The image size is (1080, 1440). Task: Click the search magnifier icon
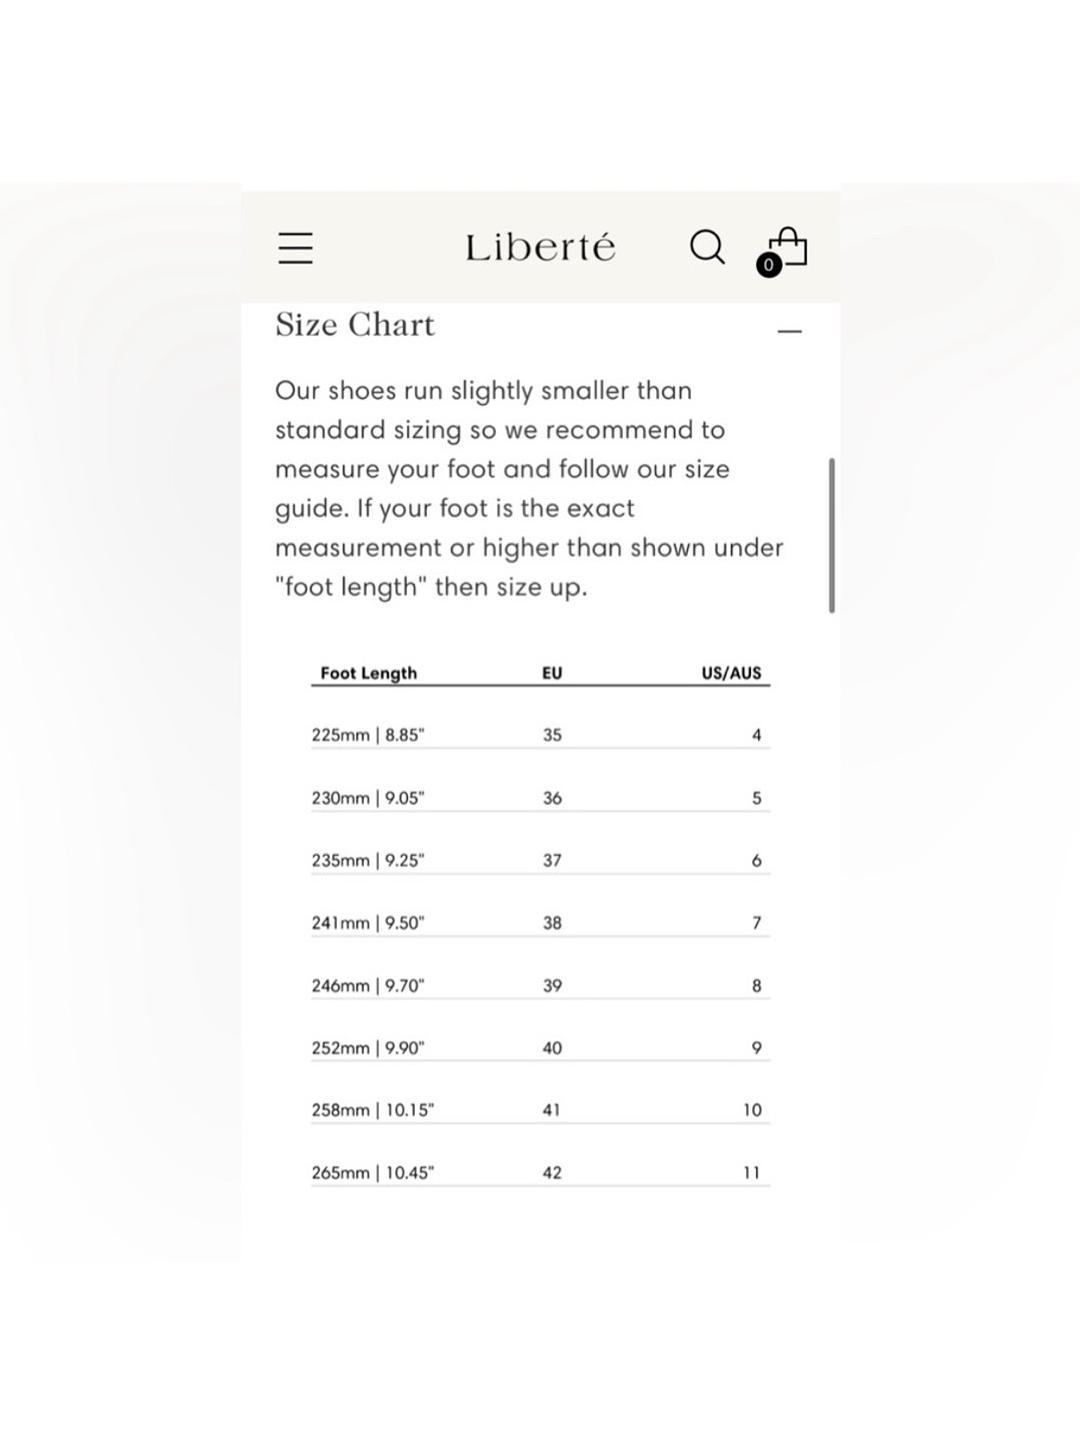coord(707,247)
